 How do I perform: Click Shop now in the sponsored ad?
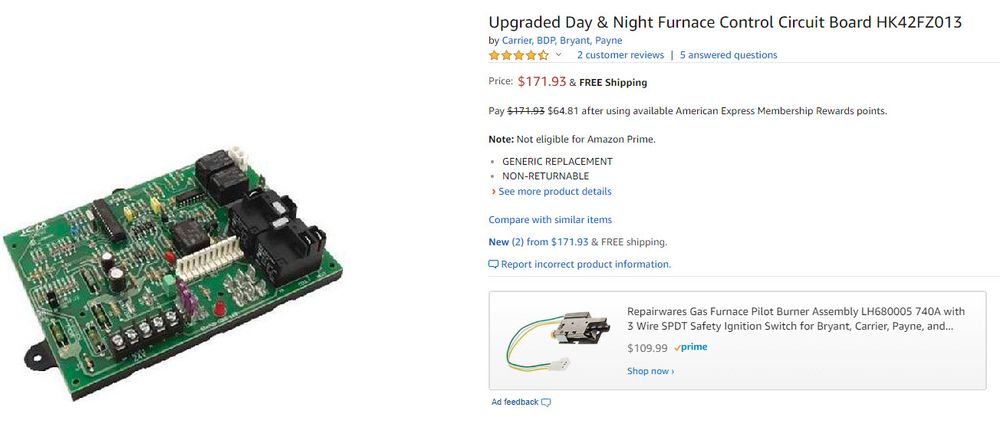pos(650,371)
